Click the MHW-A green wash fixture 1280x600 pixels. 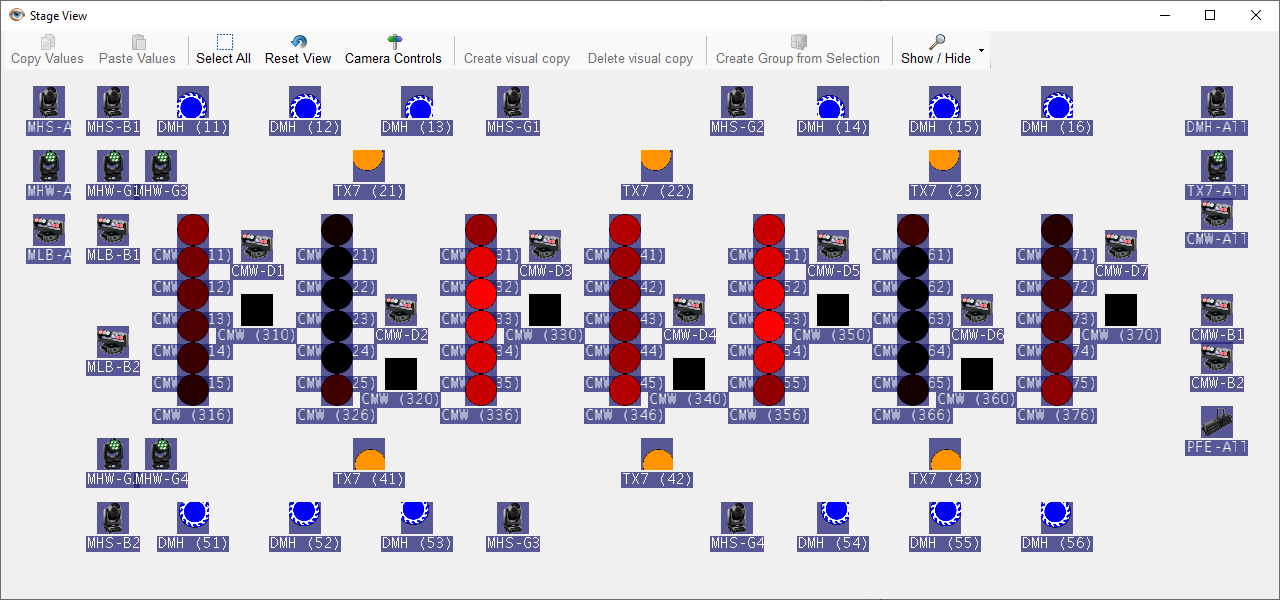pyautogui.click(x=49, y=166)
